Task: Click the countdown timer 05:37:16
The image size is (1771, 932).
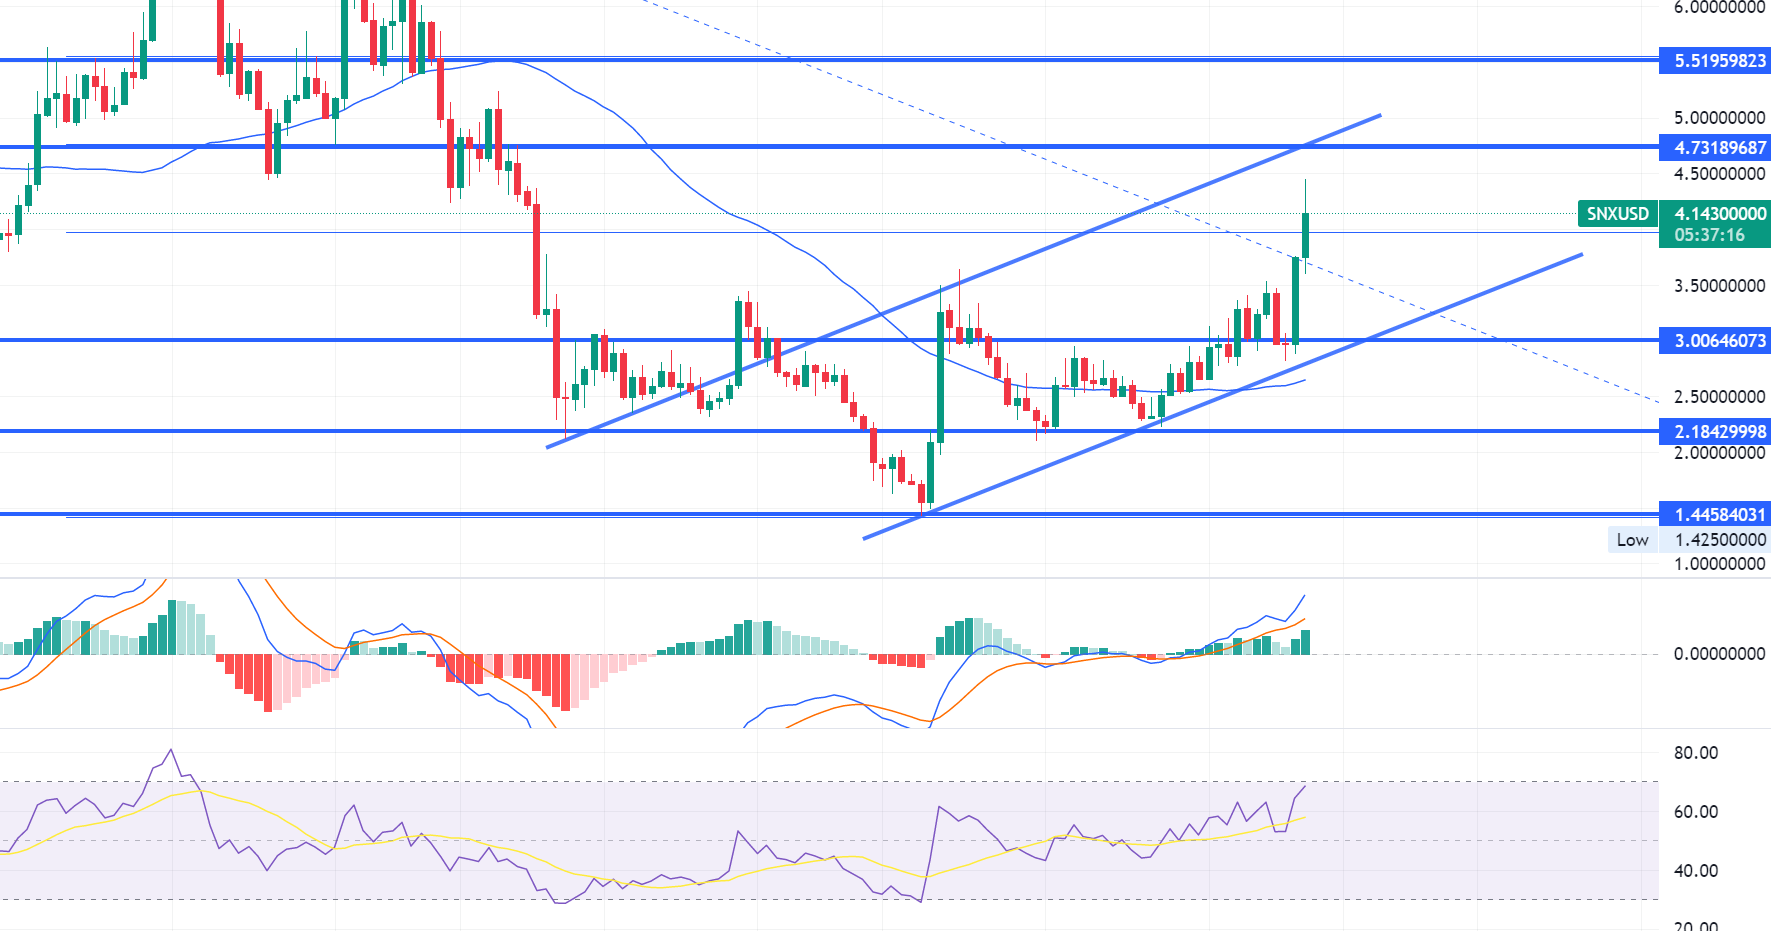Action: [1710, 235]
